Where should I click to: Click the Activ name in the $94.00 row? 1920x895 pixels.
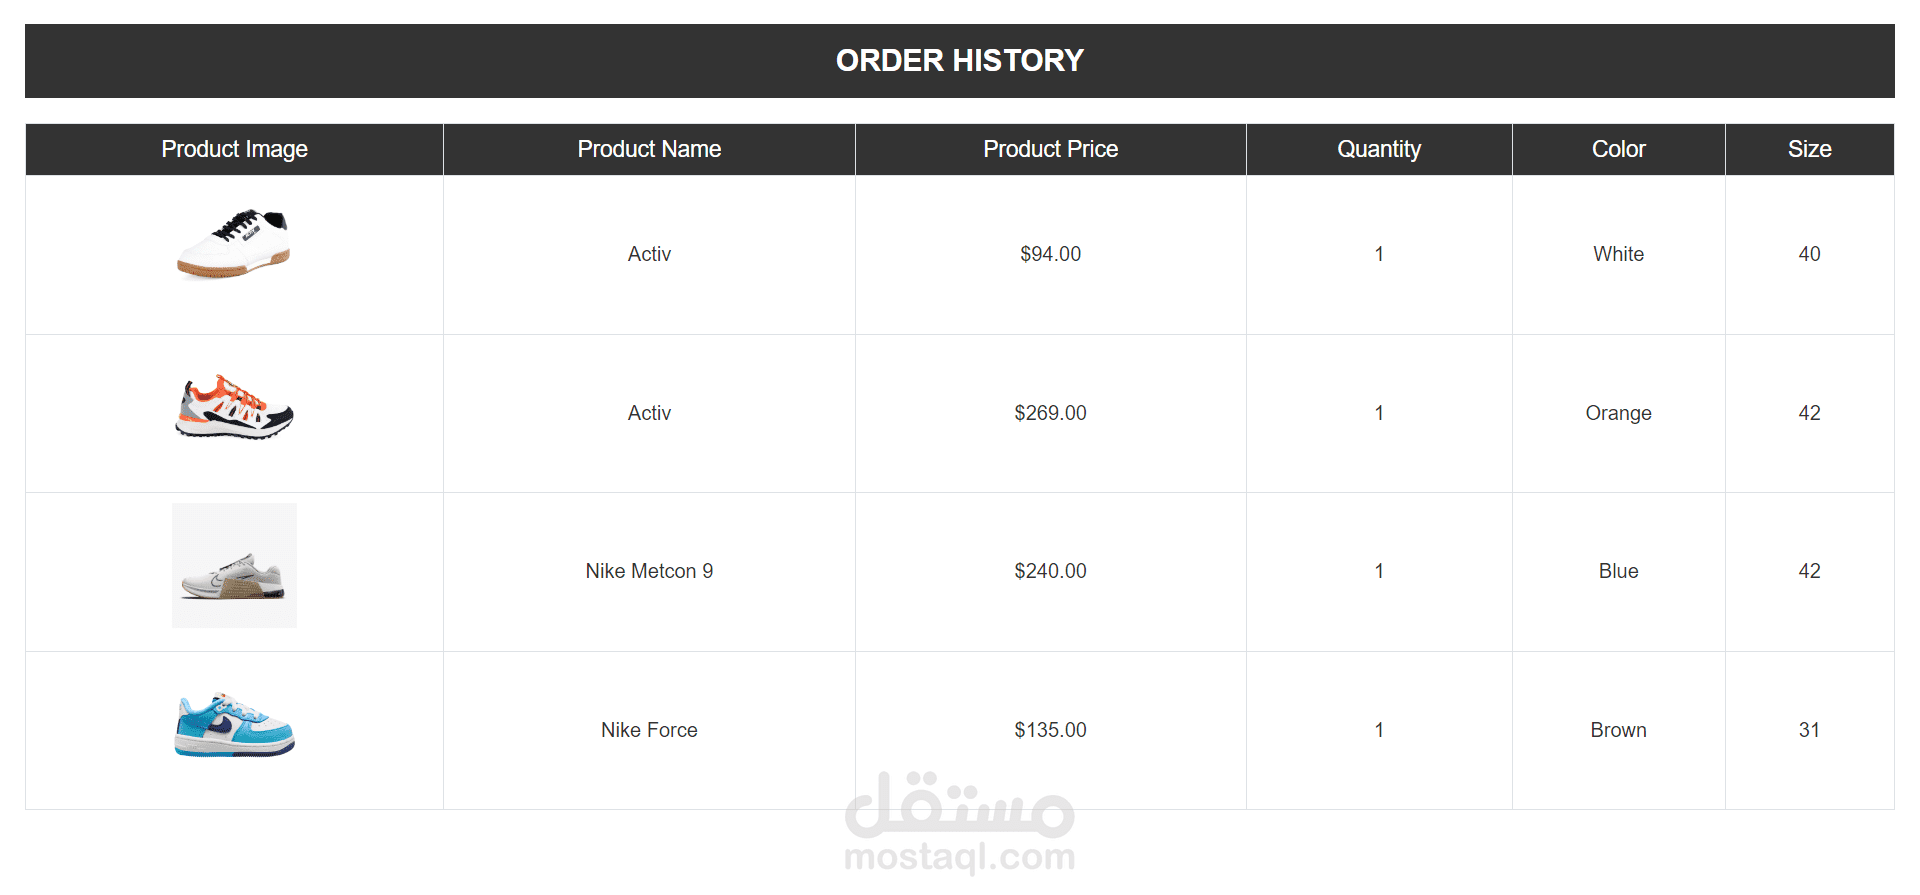click(x=649, y=254)
